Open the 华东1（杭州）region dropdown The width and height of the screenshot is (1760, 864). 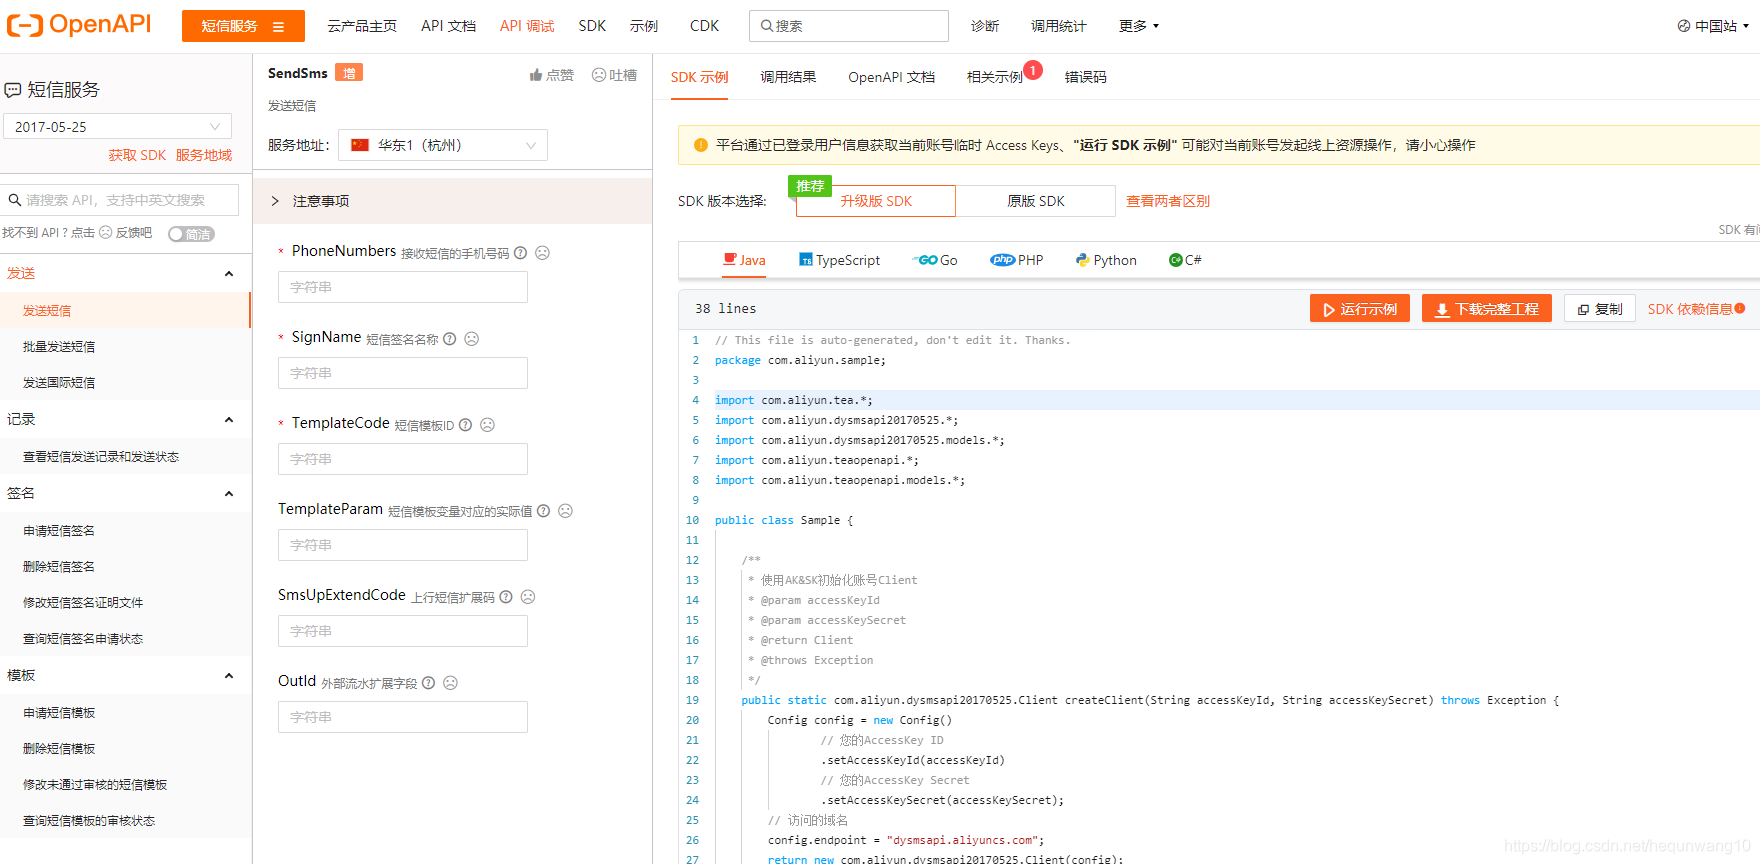coord(443,145)
